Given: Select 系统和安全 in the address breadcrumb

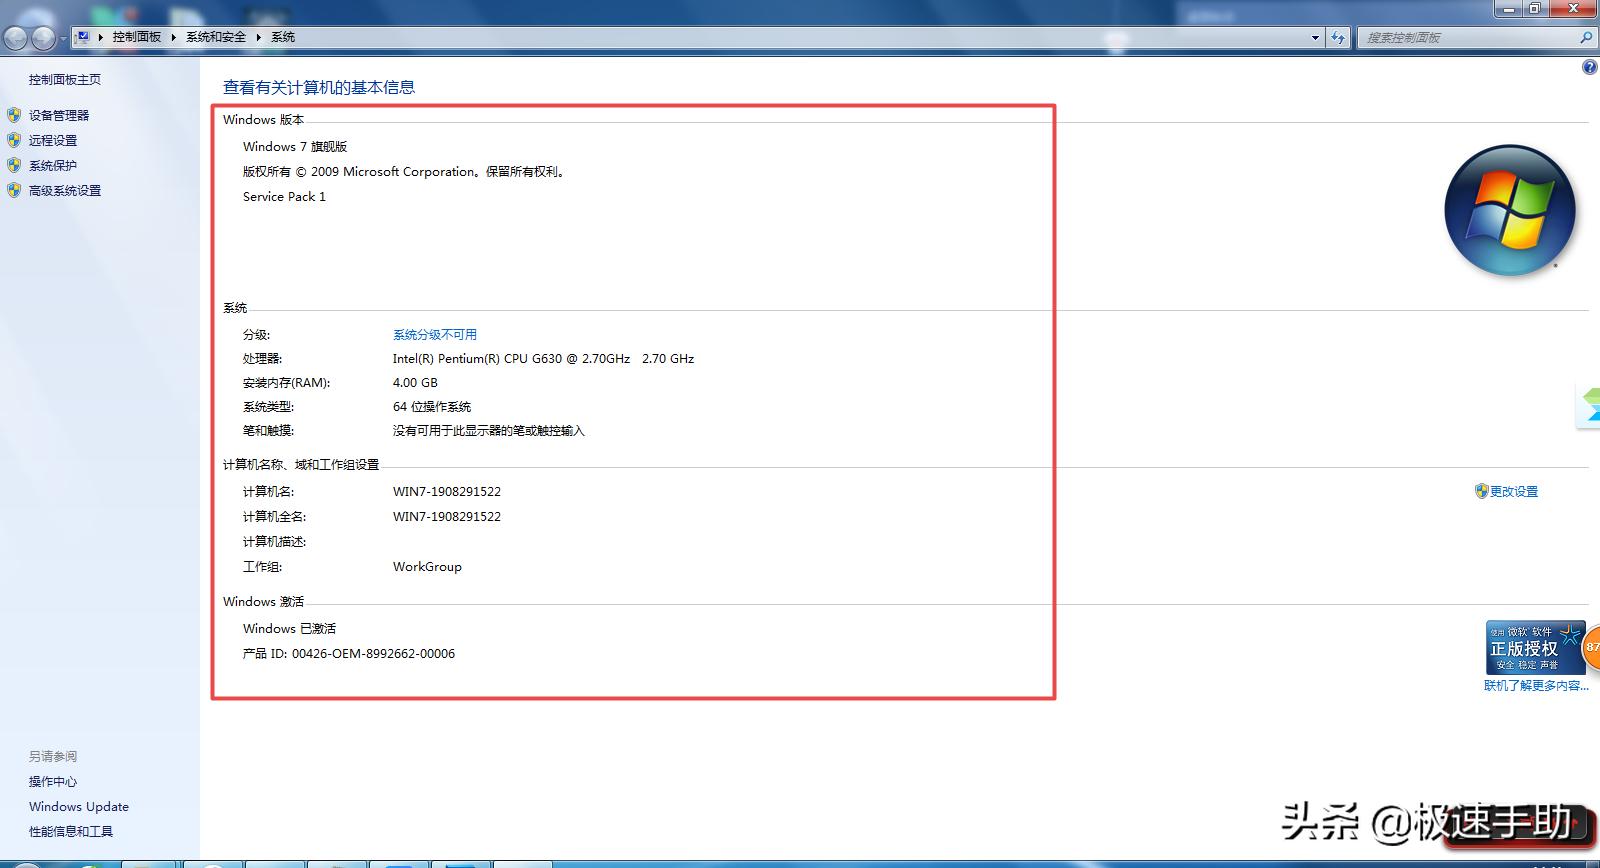Looking at the screenshot, I should coord(216,37).
